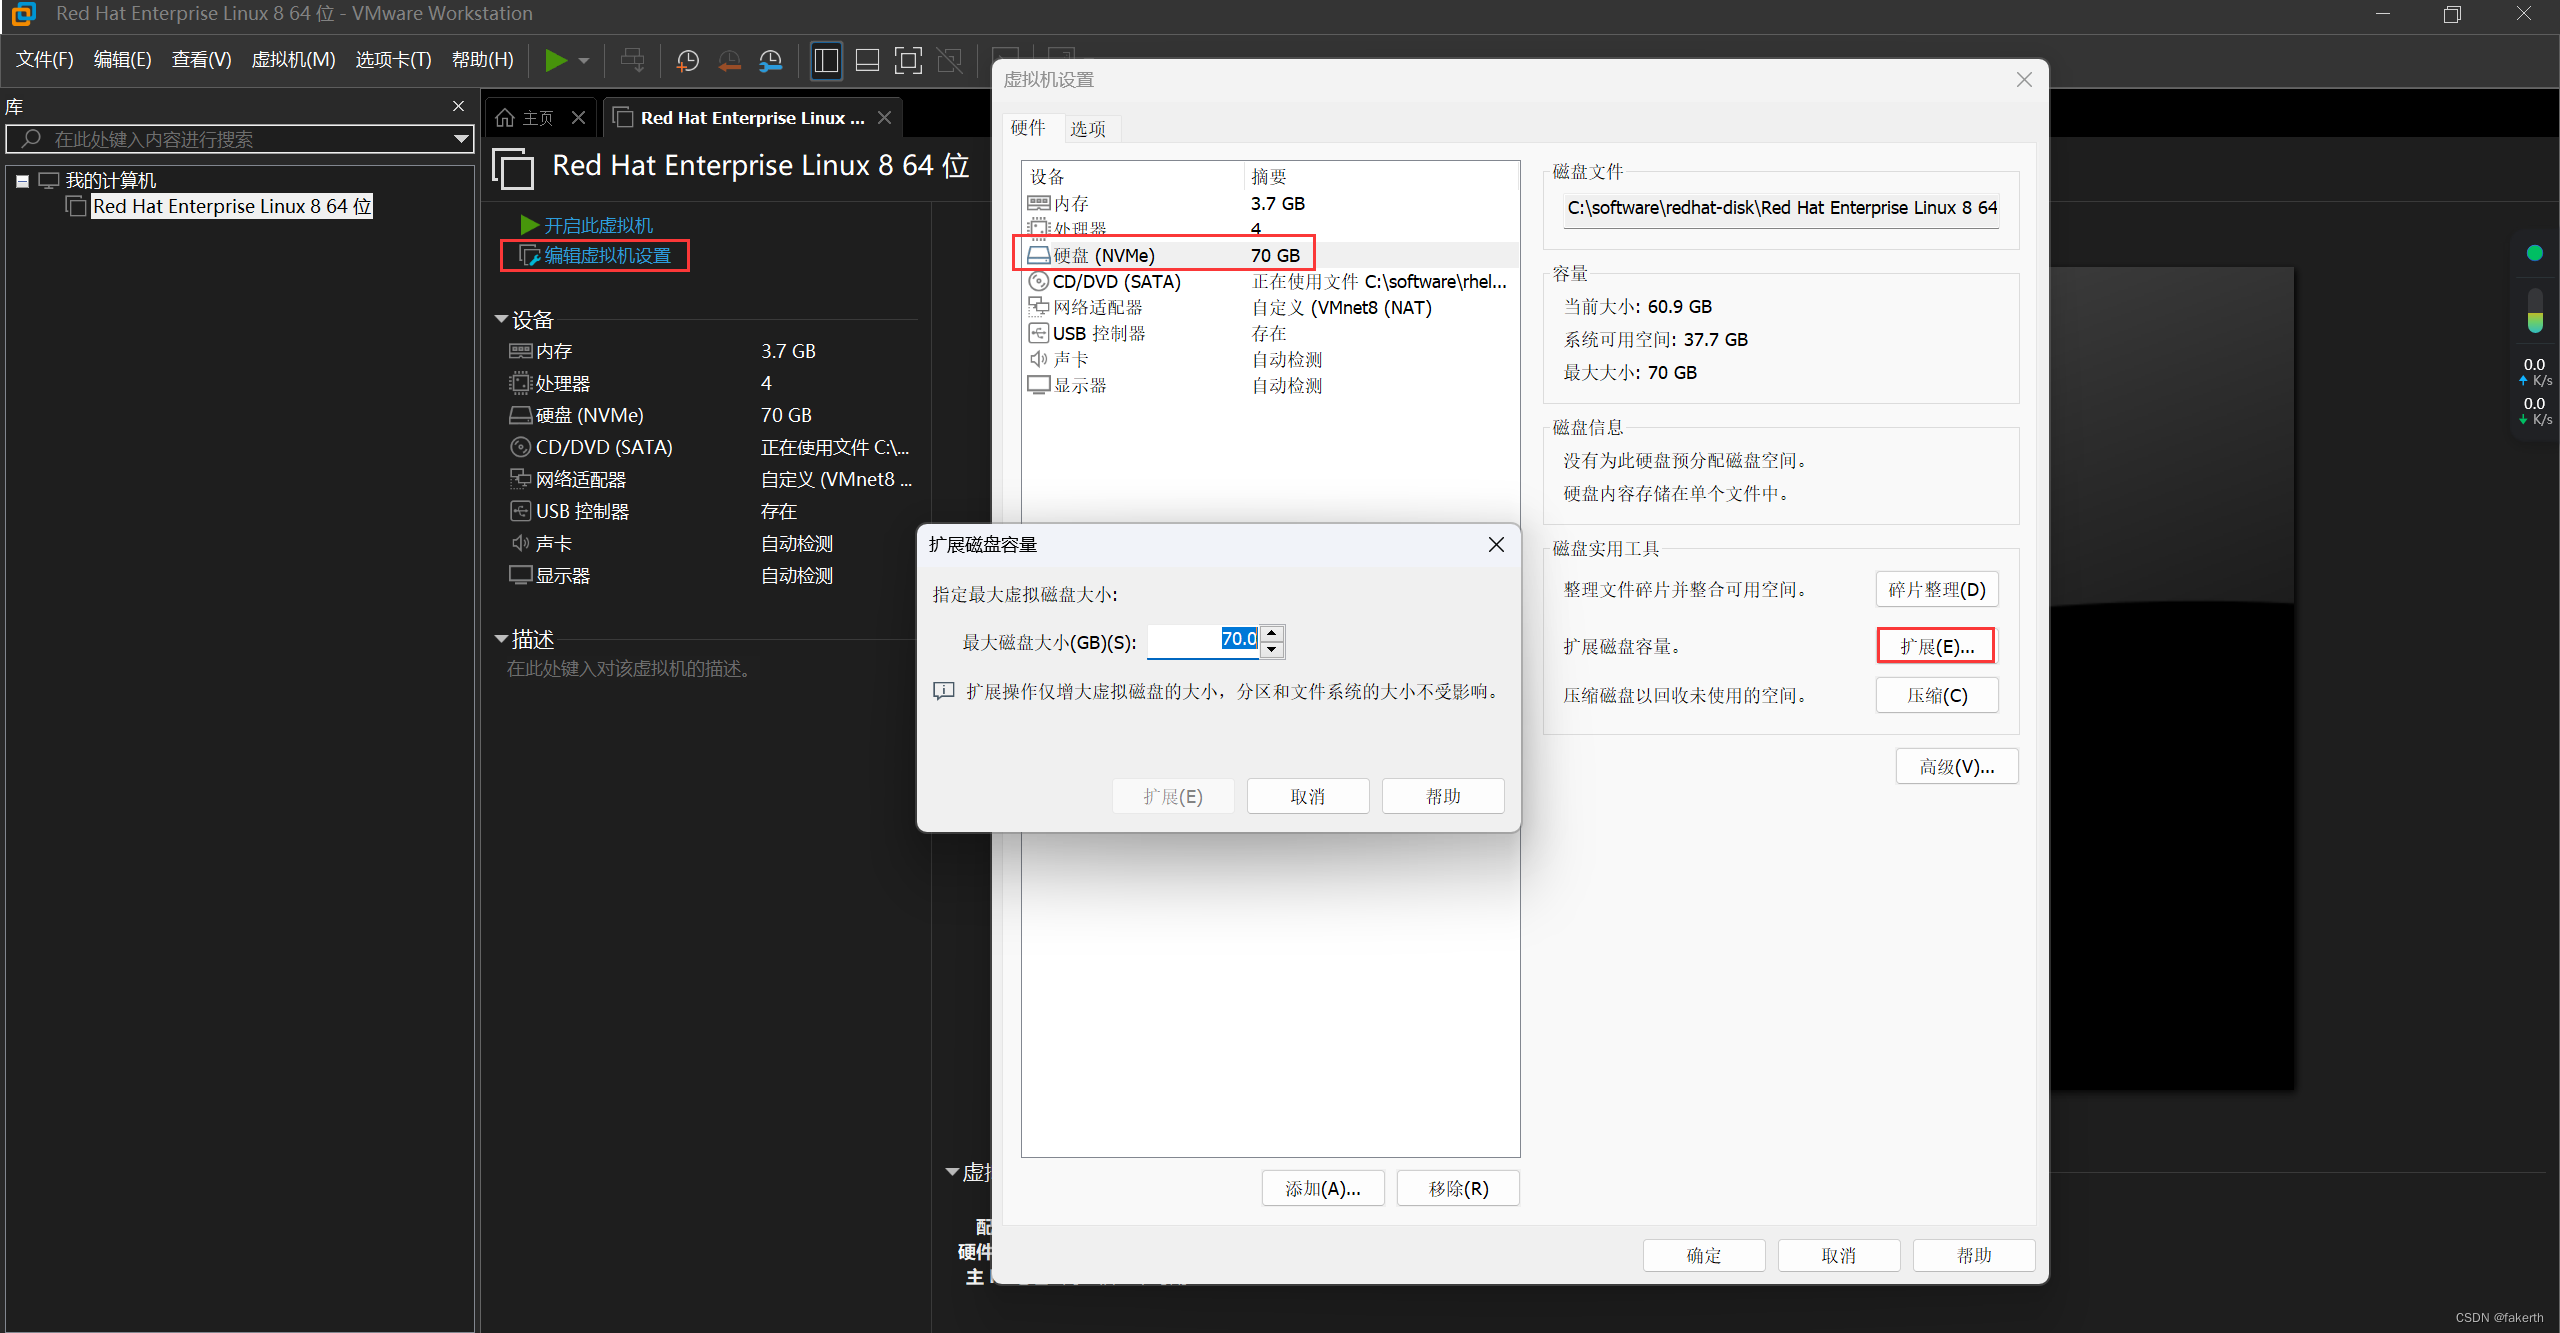The image size is (2560, 1333).
Task: Decrease disk size with spinner down arrow
Action: [x=1272, y=650]
